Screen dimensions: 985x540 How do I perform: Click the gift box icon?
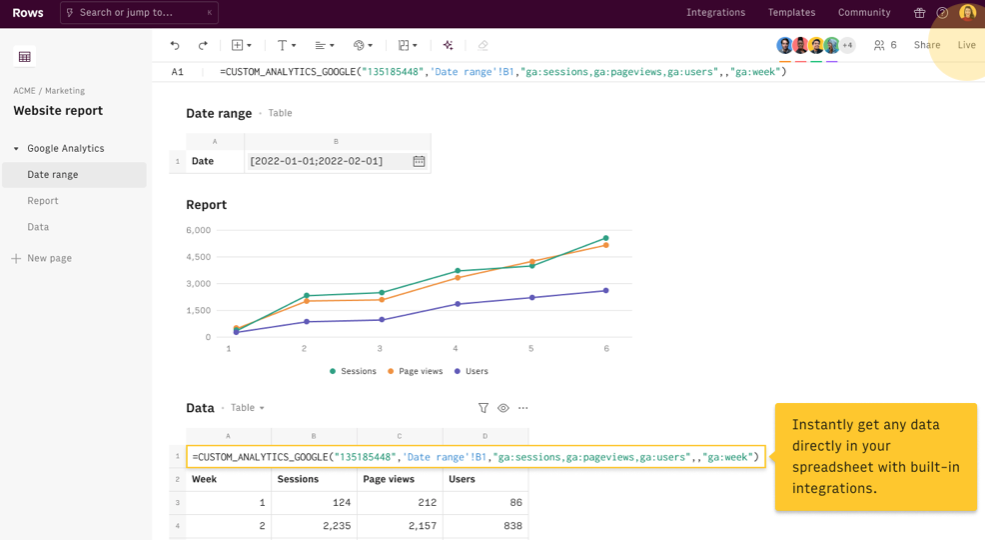[920, 13]
